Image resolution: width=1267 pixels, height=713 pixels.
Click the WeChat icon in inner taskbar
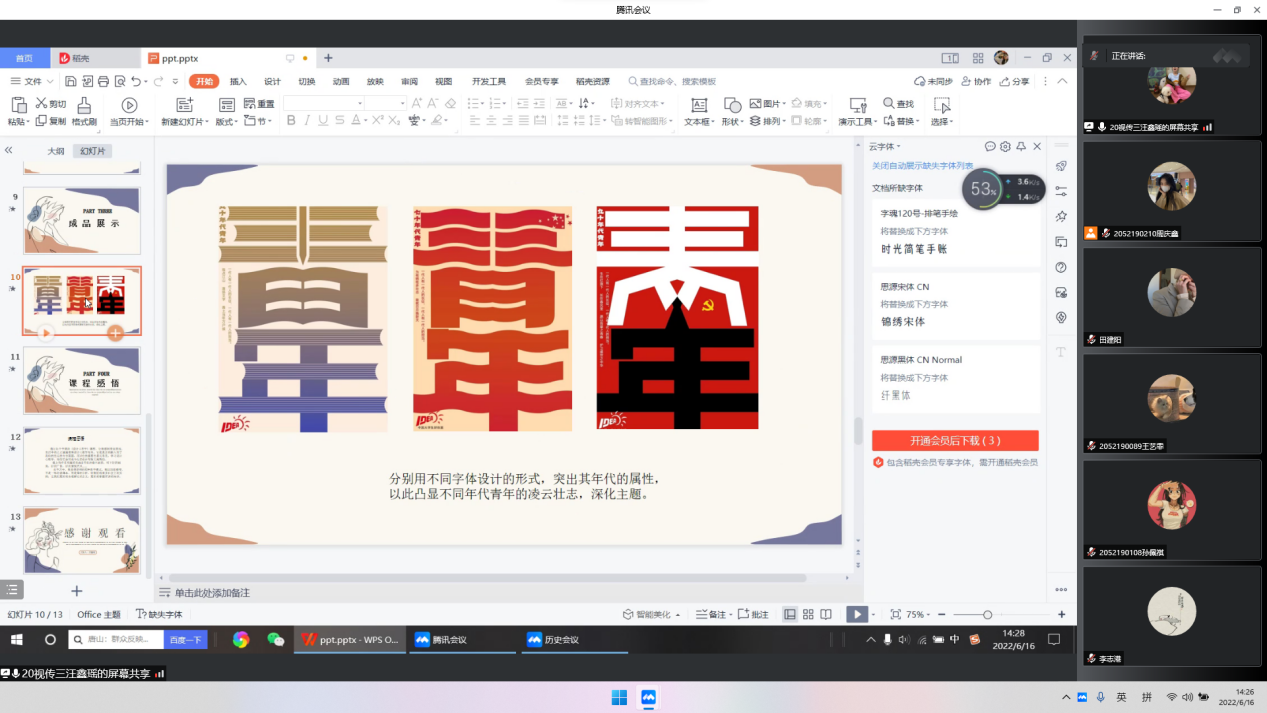[x=276, y=640]
